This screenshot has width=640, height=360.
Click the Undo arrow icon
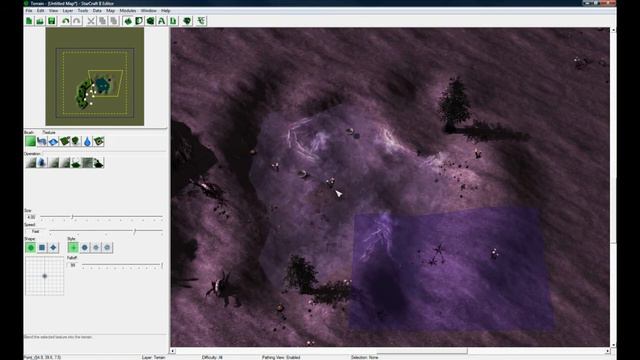coord(65,21)
